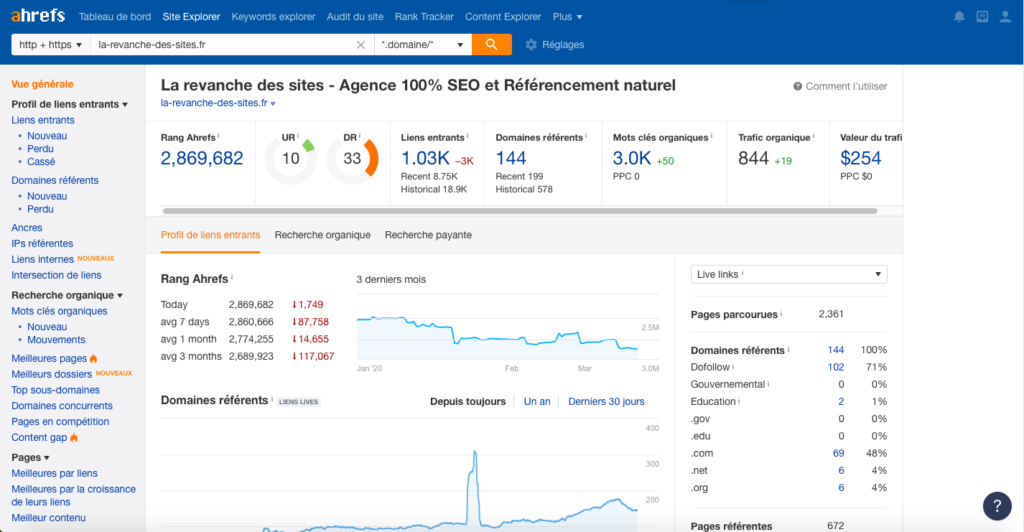Screen dimensions: 1024x532
Task: Open Mouvements in sidebar
Action: 56,340
